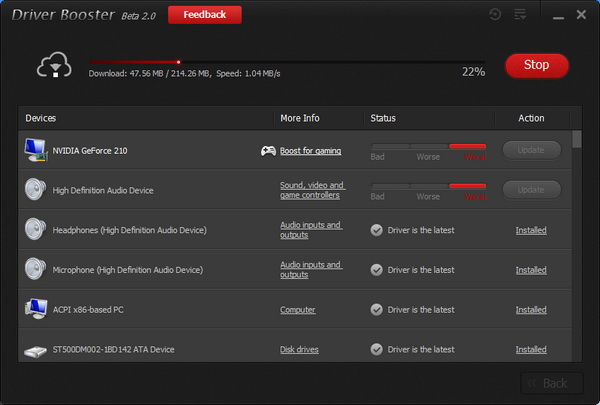This screenshot has width=600, height=405.
Task: Minimize the Driver Booster window
Action: click(x=558, y=17)
